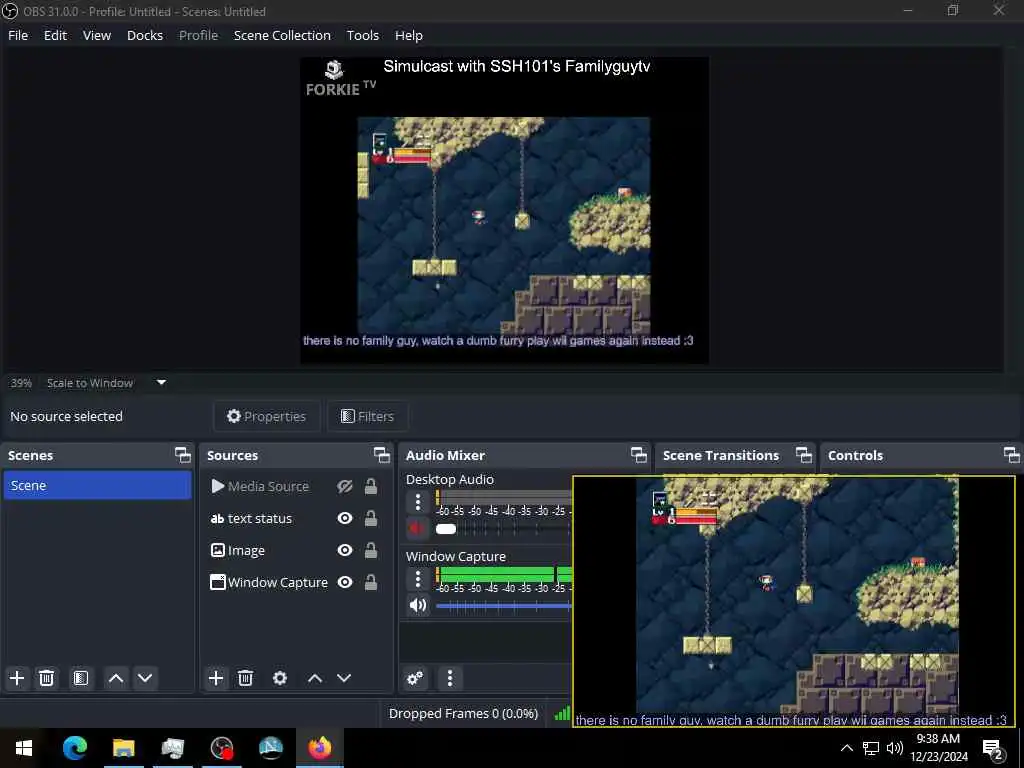
Task: Open the Scale to Window dropdown
Action: (x=161, y=383)
